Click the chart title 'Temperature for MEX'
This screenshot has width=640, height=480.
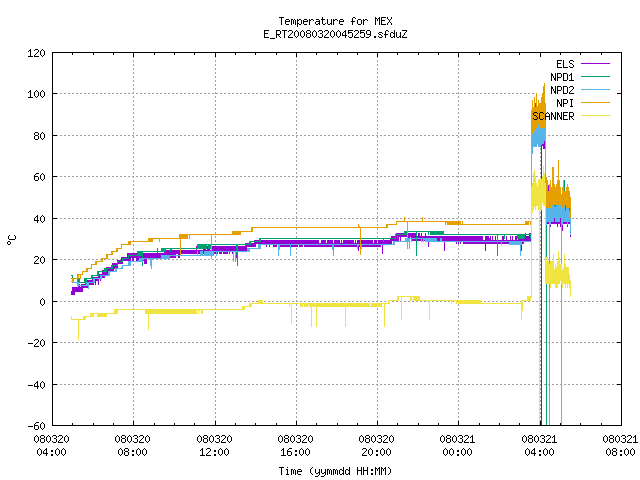336,21
